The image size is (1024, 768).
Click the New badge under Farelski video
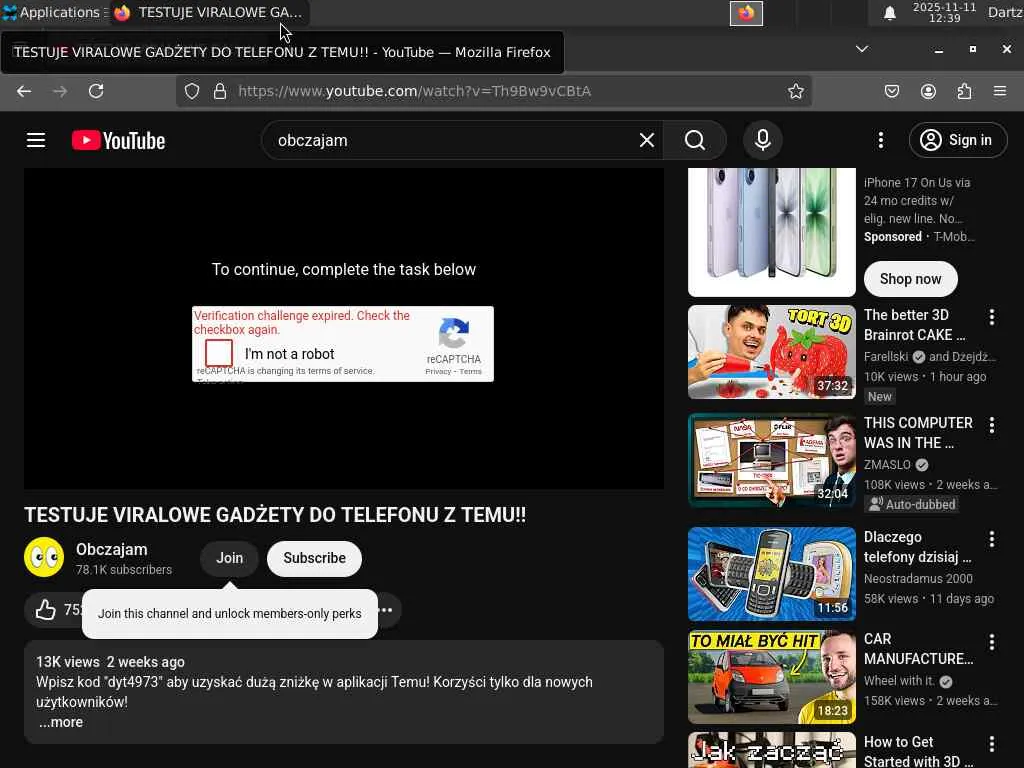point(879,396)
